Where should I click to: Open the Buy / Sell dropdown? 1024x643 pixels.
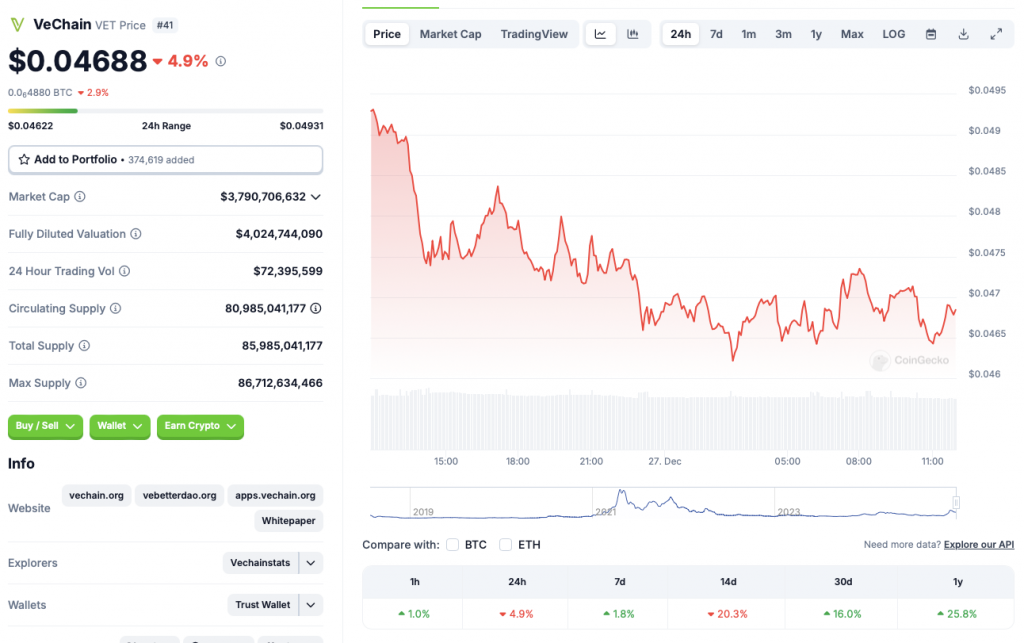[x=45, y=426]
